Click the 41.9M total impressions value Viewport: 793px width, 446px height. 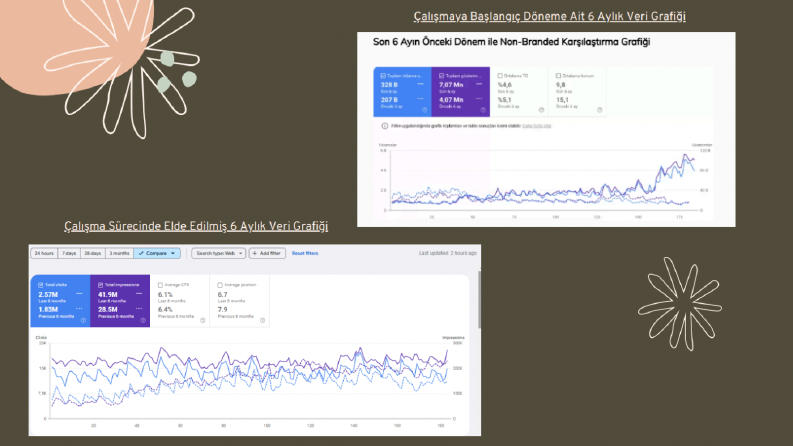pos(108,294)
